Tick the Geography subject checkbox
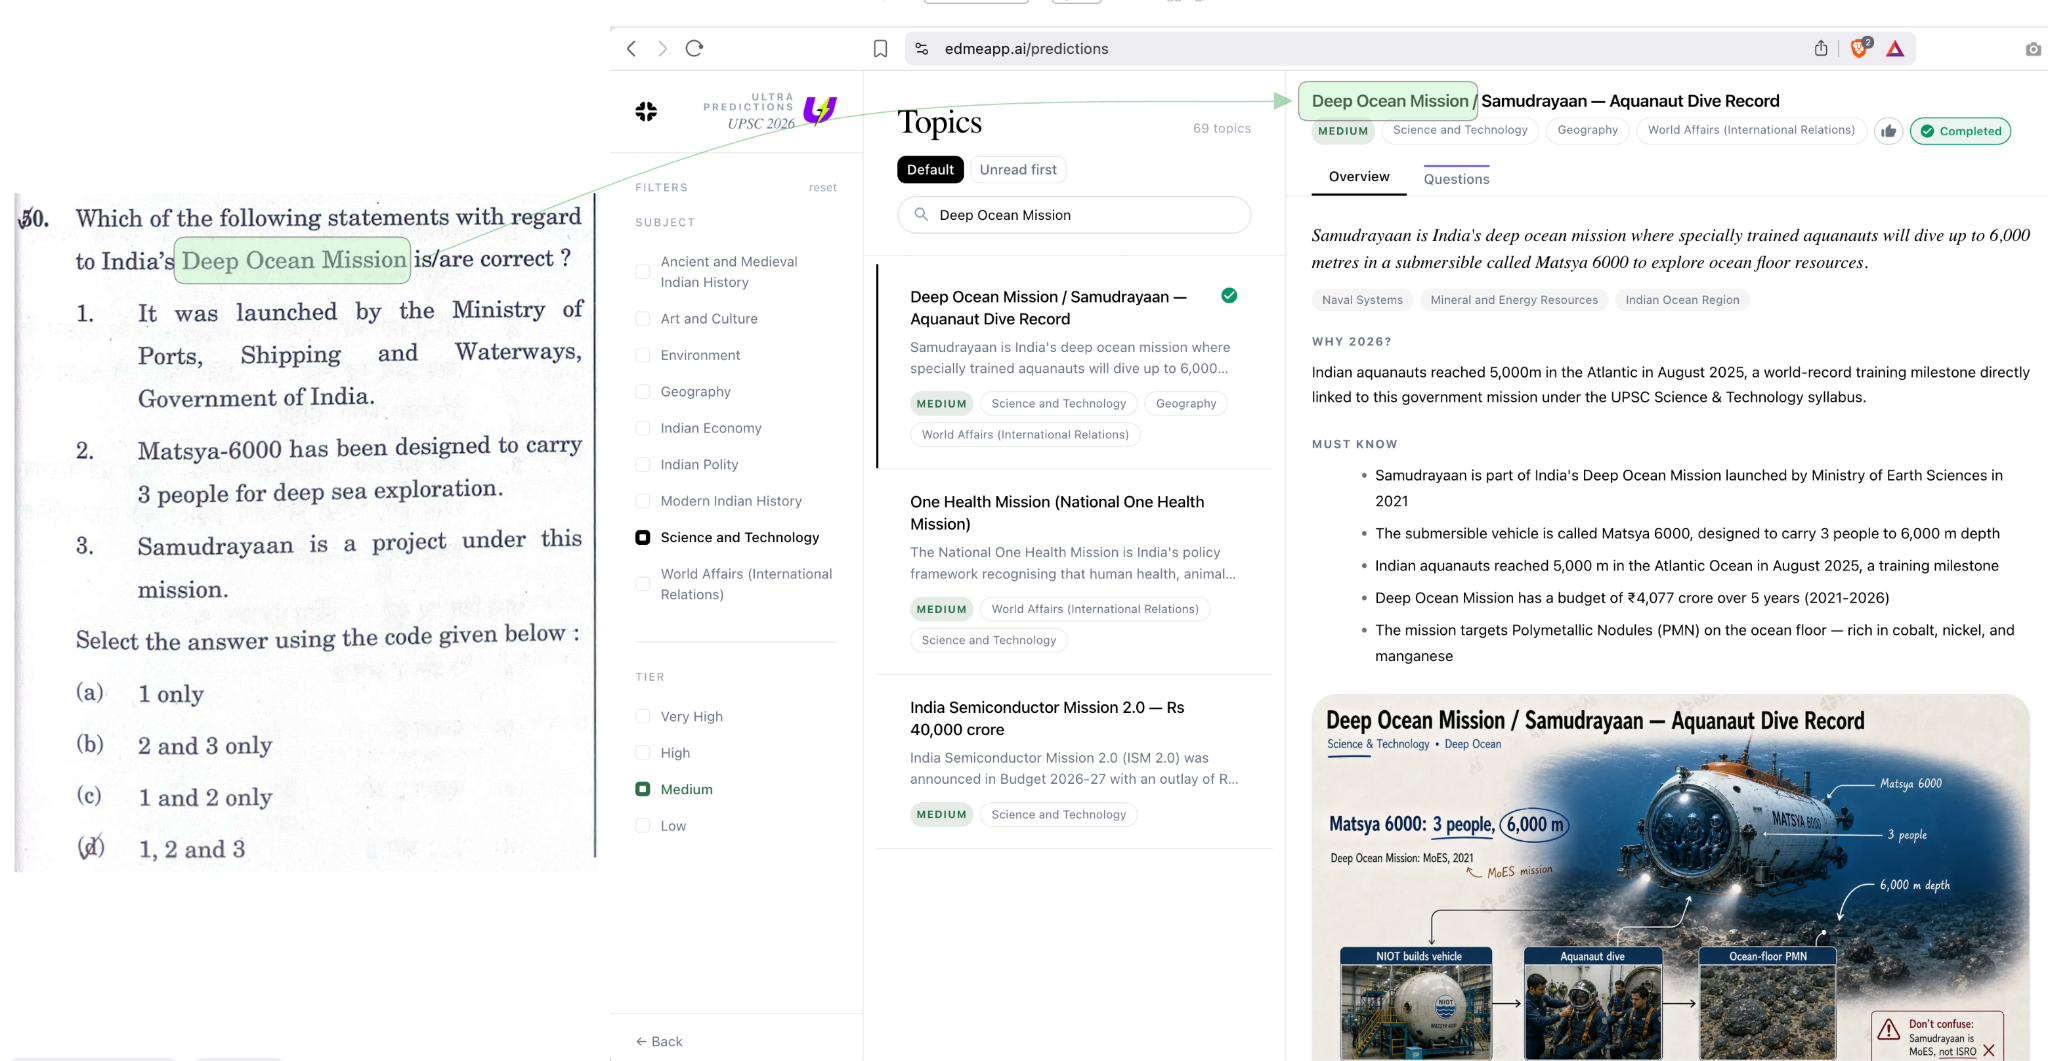Image resolution: width=2048 pixels, height=1061 pixels. click(x=643, y=391)
